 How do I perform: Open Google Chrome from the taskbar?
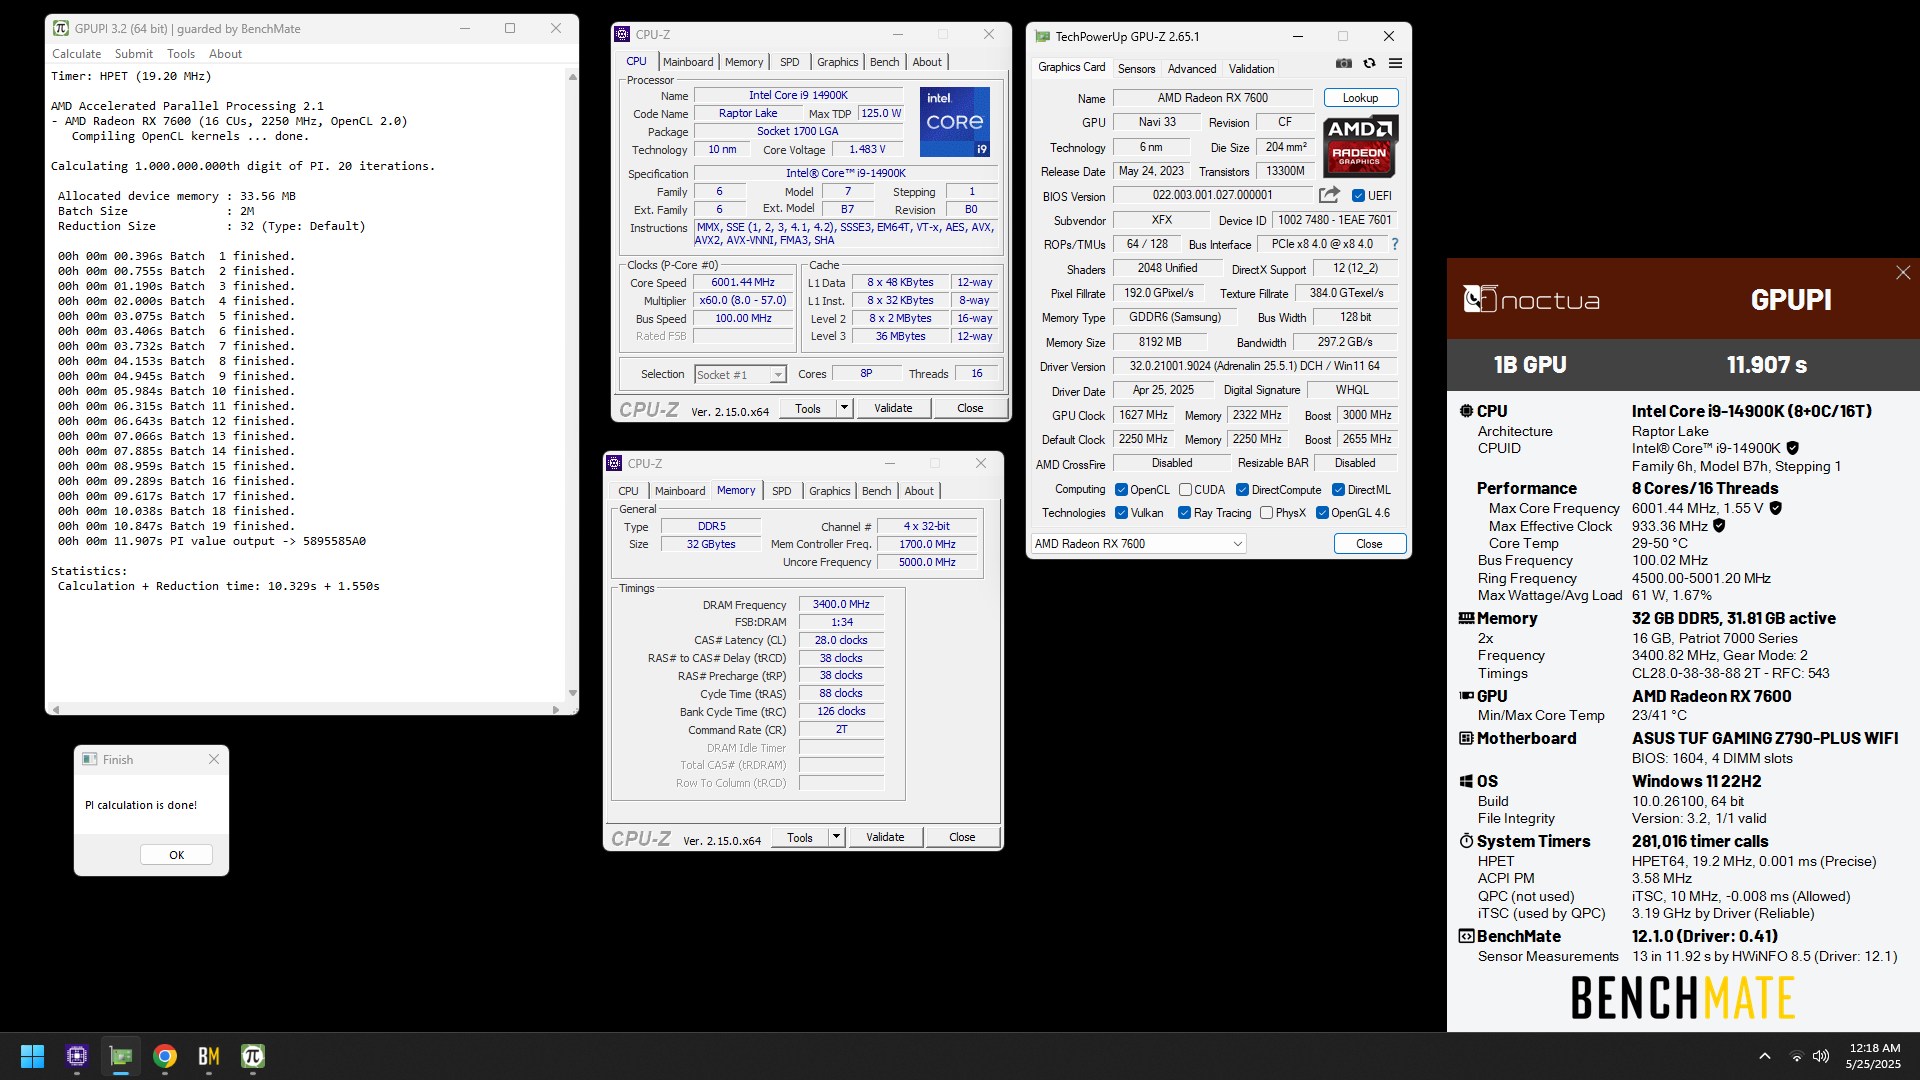[165, 1056]
